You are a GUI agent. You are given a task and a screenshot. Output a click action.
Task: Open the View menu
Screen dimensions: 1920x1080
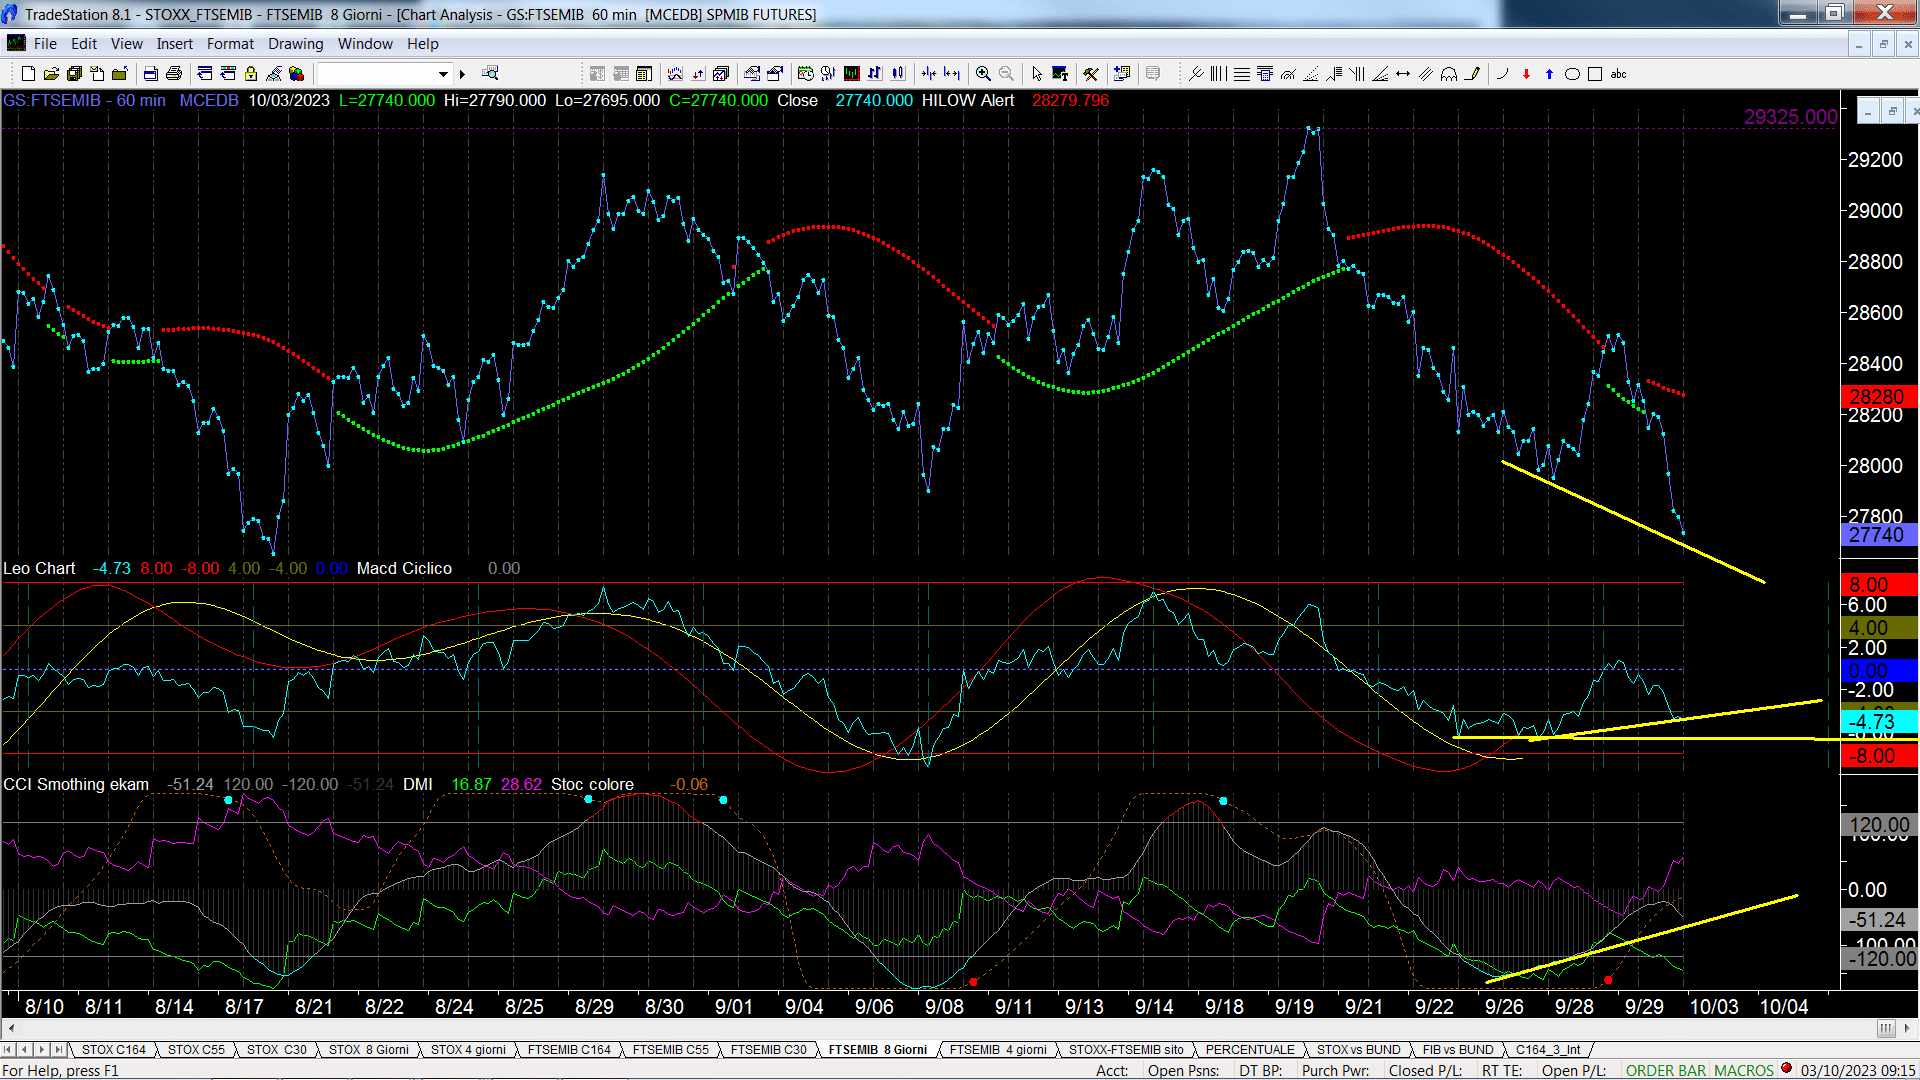pos(127,43)
